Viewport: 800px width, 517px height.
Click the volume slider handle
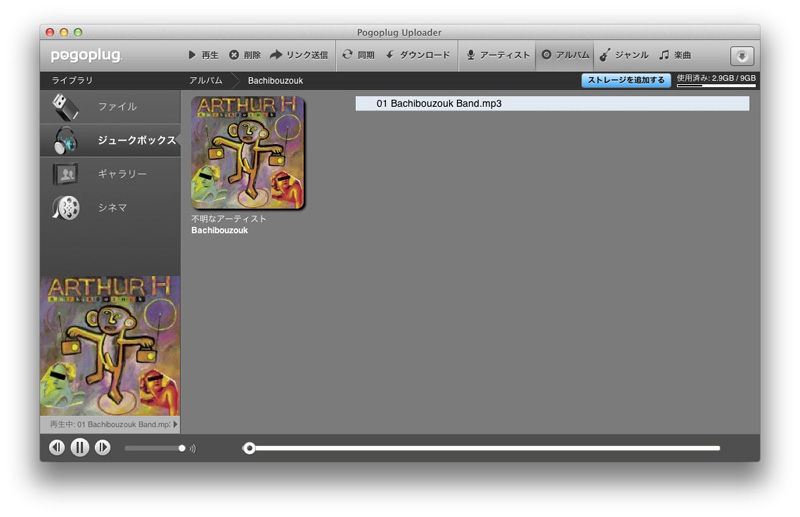[x=182, y=448]
